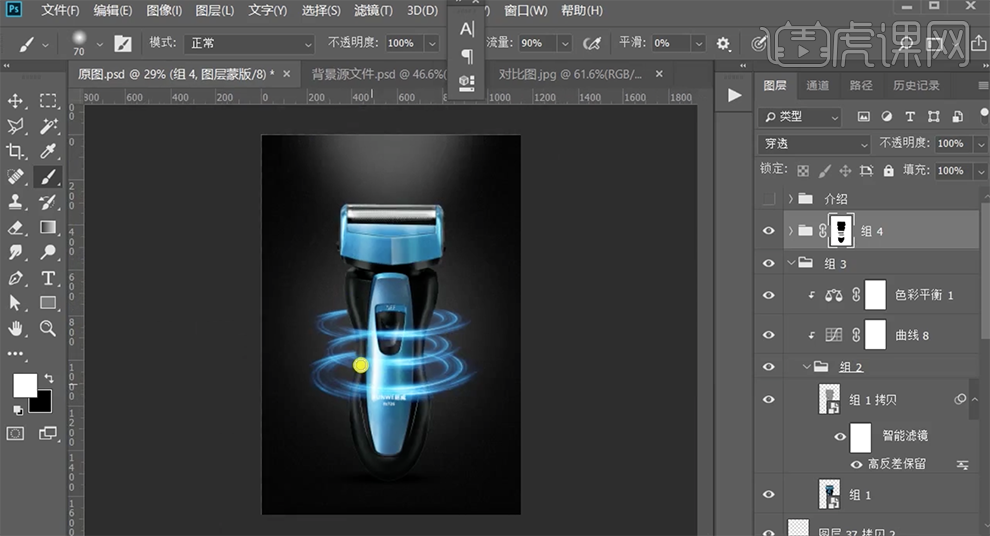
Task: Select the Horizontal Type tool
Action: pyautogui.click(x=47, y=278)
